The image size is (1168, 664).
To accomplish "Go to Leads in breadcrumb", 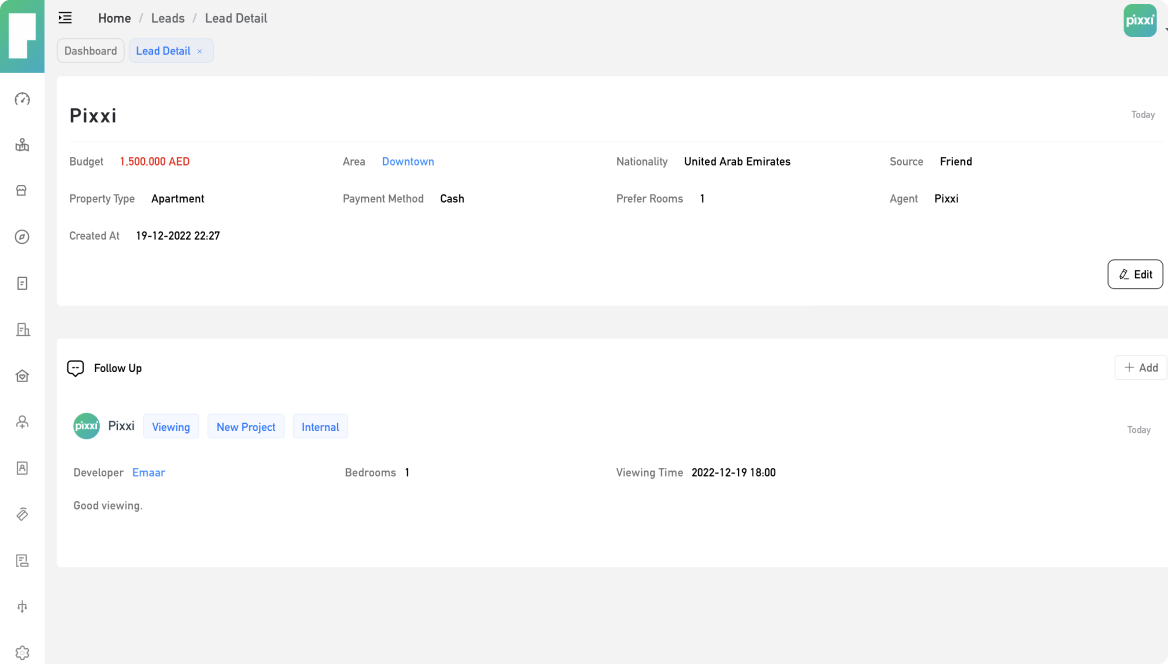I will tap(168, 18).
